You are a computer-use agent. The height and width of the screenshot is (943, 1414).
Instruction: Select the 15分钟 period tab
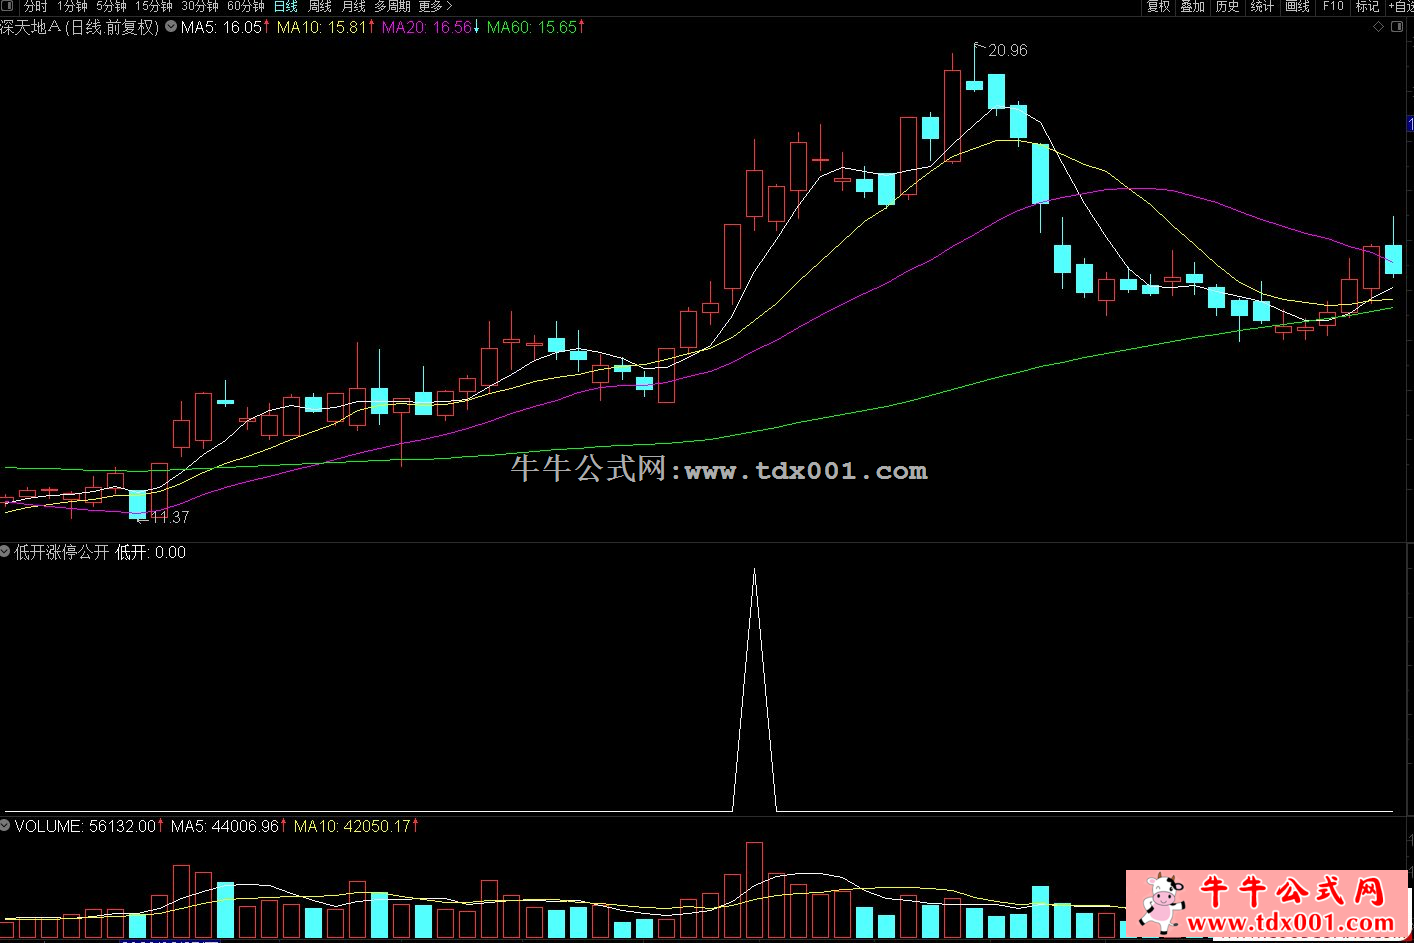154,6
